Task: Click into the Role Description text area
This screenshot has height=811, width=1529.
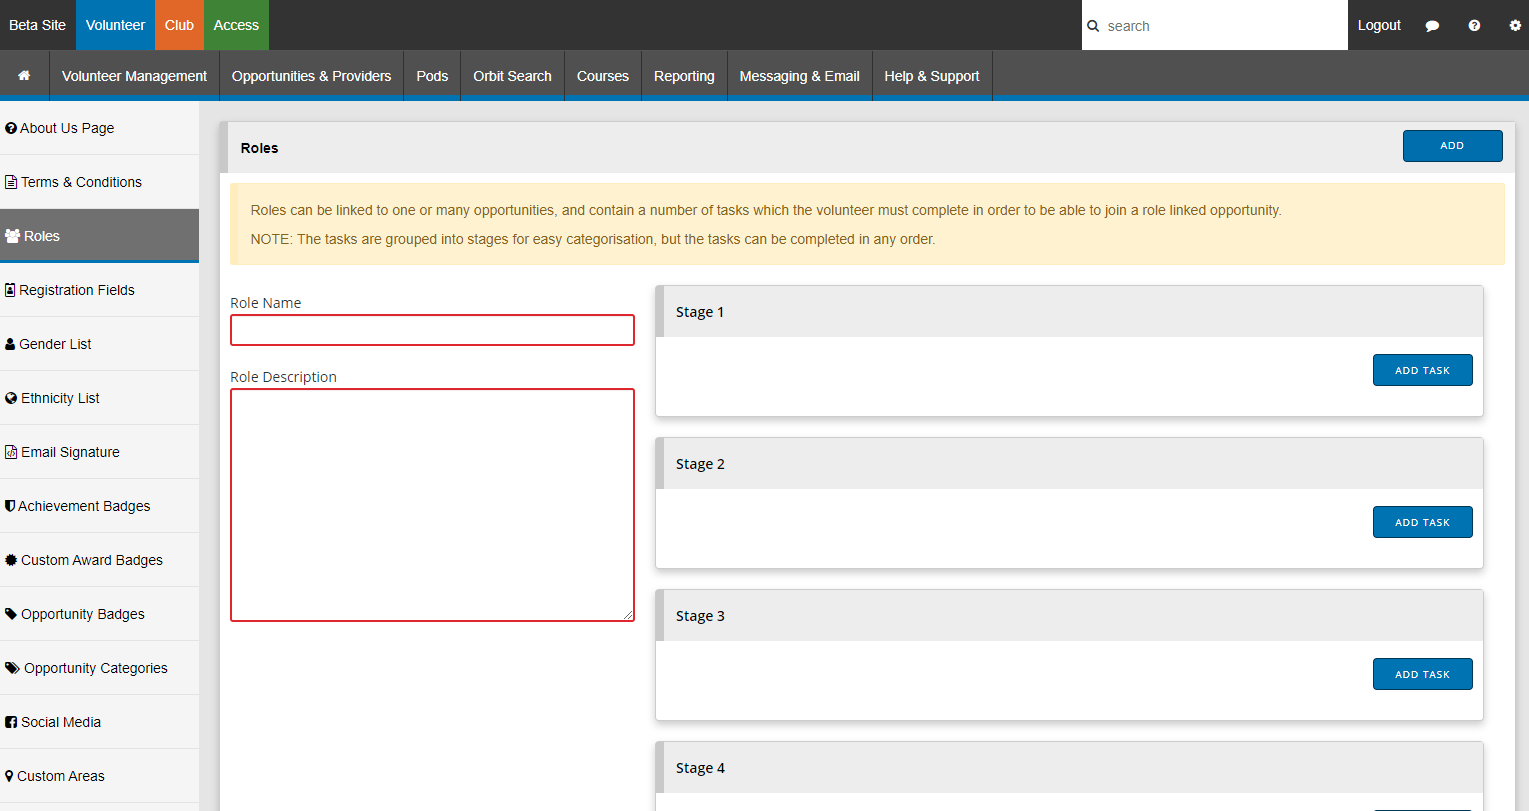Action: (432, 505)
